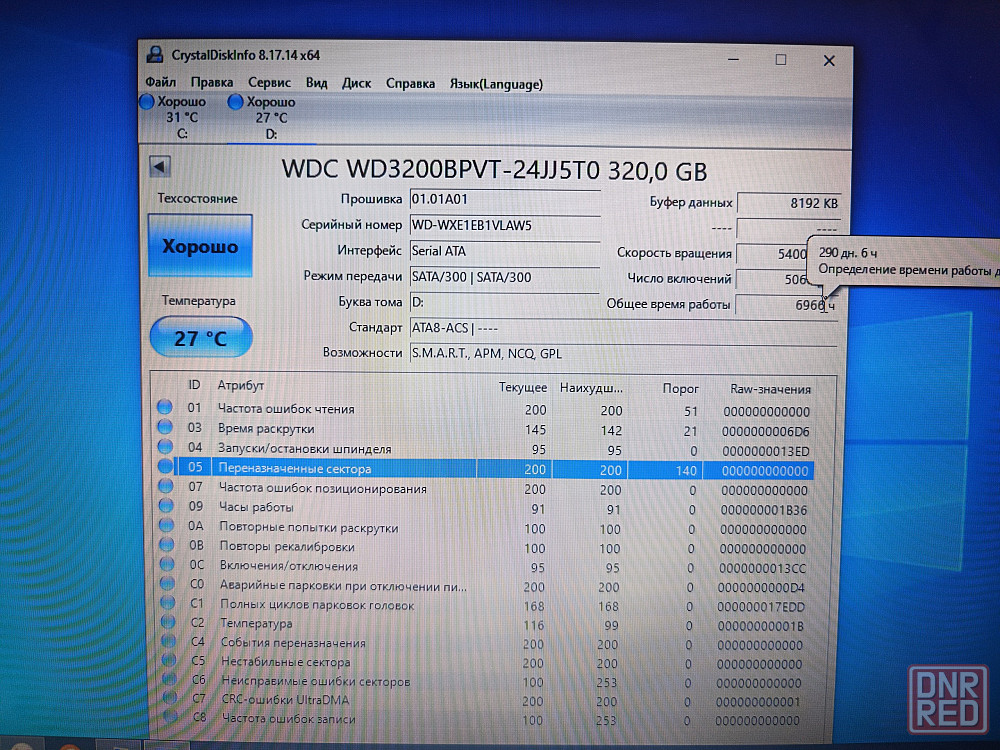The height and width of the screenshot is (750, 1000).
Task: Open the Файл menu
Action: pos(161,82)
